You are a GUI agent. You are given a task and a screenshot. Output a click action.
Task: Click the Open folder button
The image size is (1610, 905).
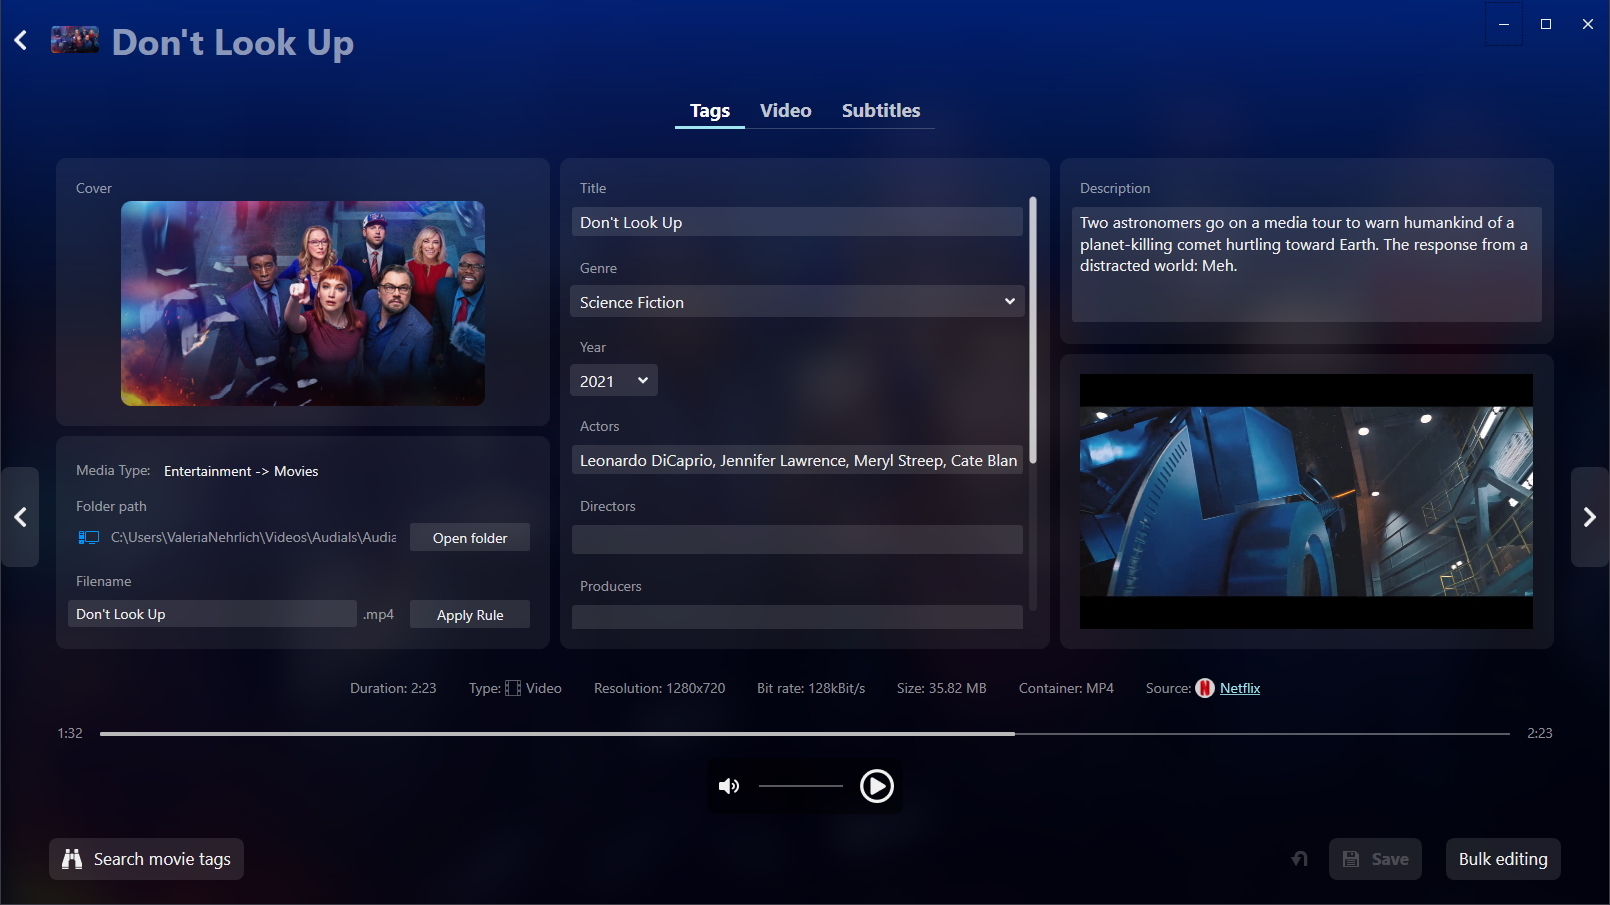(x=470, y=538)
